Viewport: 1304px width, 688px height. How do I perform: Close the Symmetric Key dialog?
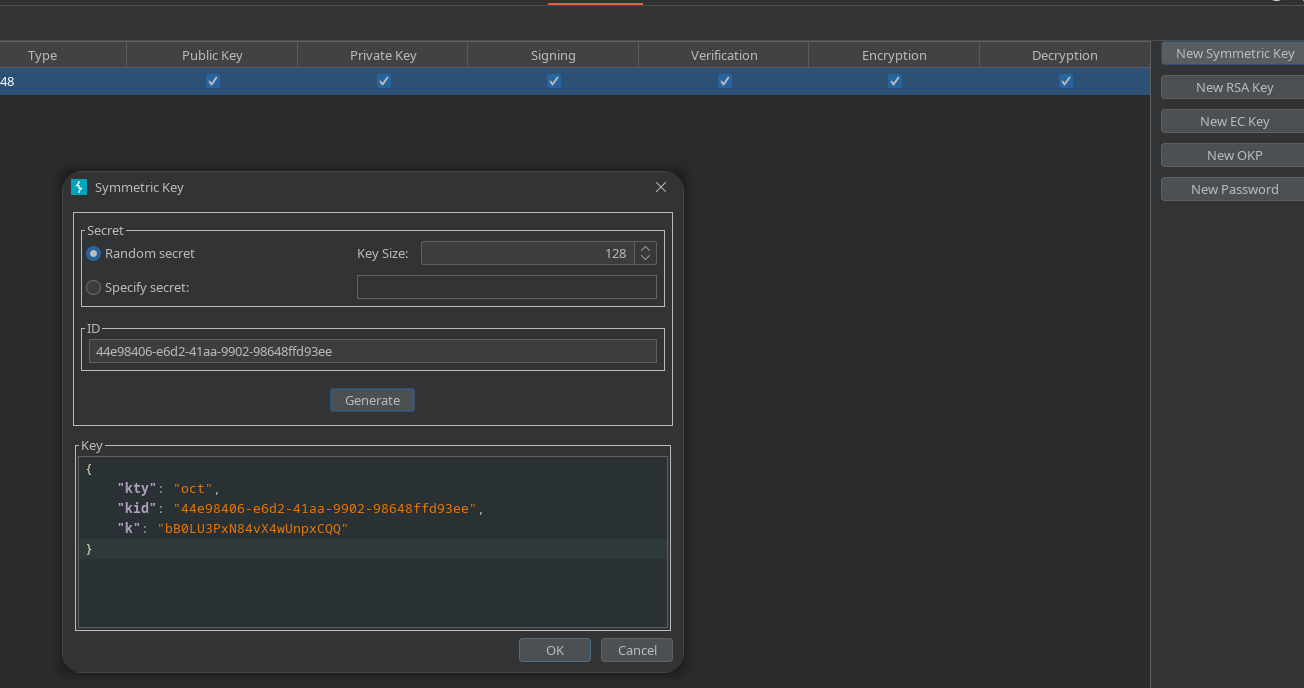(x=660, y=187)
